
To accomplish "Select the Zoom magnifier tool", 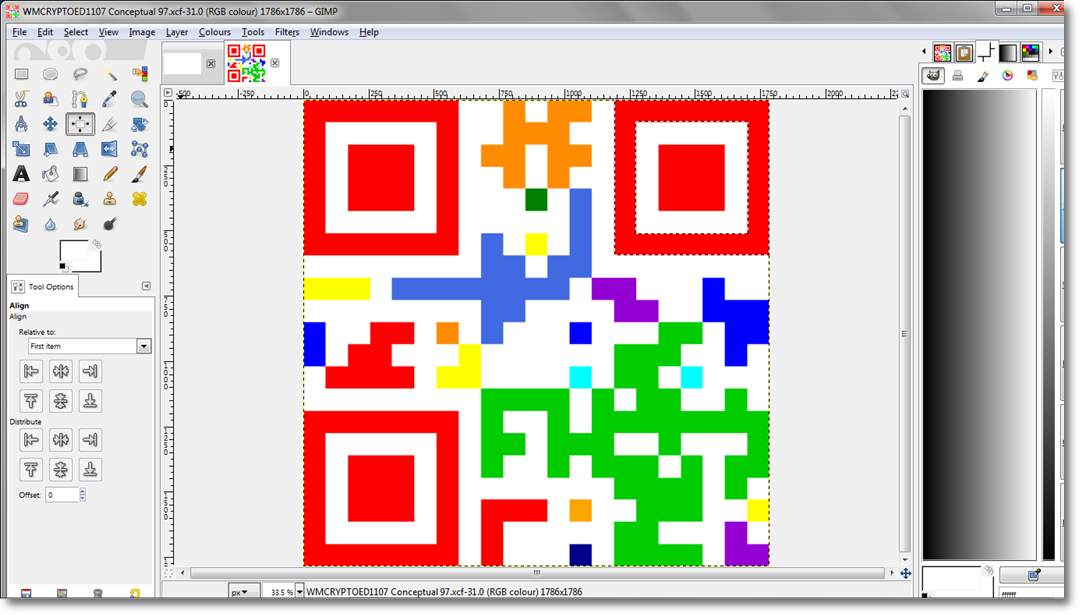I will (x=139, y=99).
